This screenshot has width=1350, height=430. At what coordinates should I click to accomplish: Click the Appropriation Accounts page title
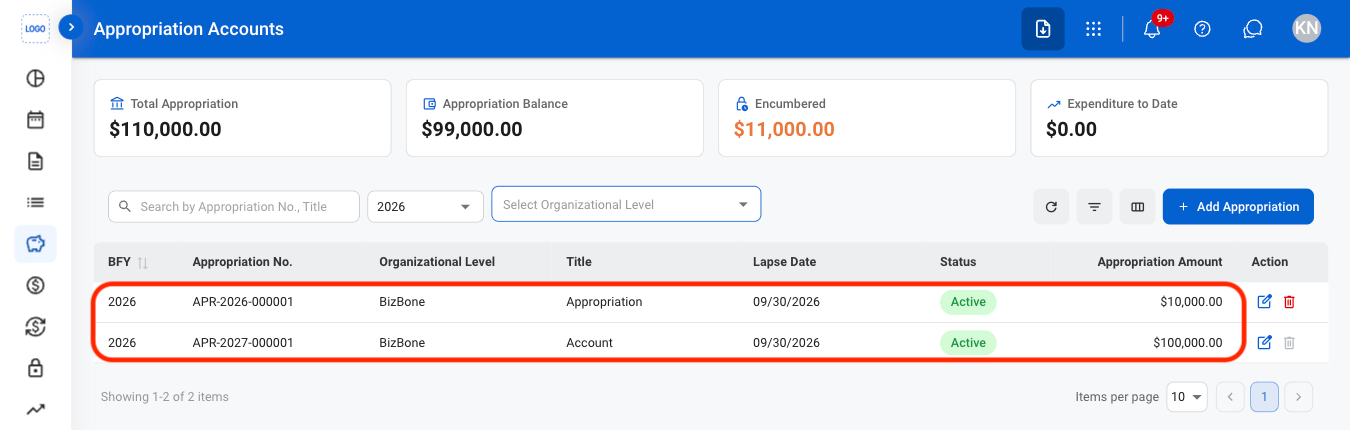[189, 29]
